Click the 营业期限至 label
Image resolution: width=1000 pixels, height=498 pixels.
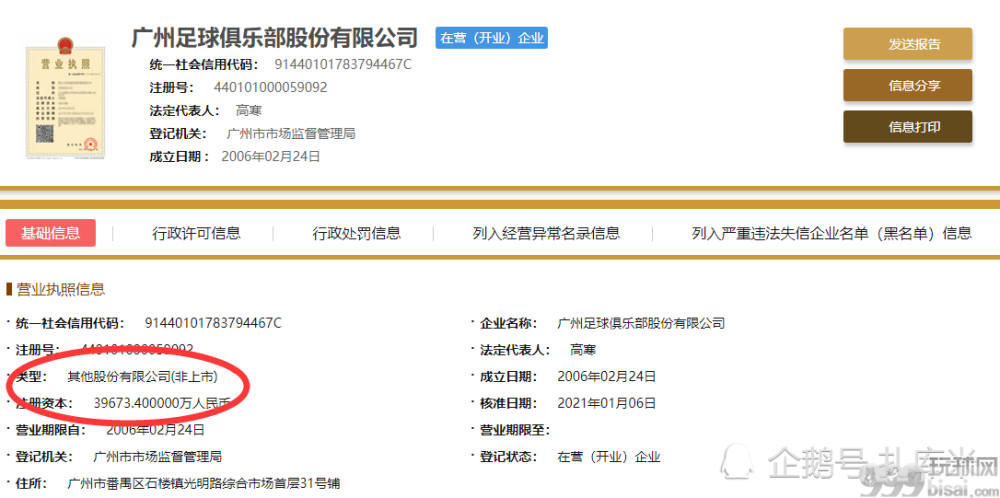click(x=515, y=430)
